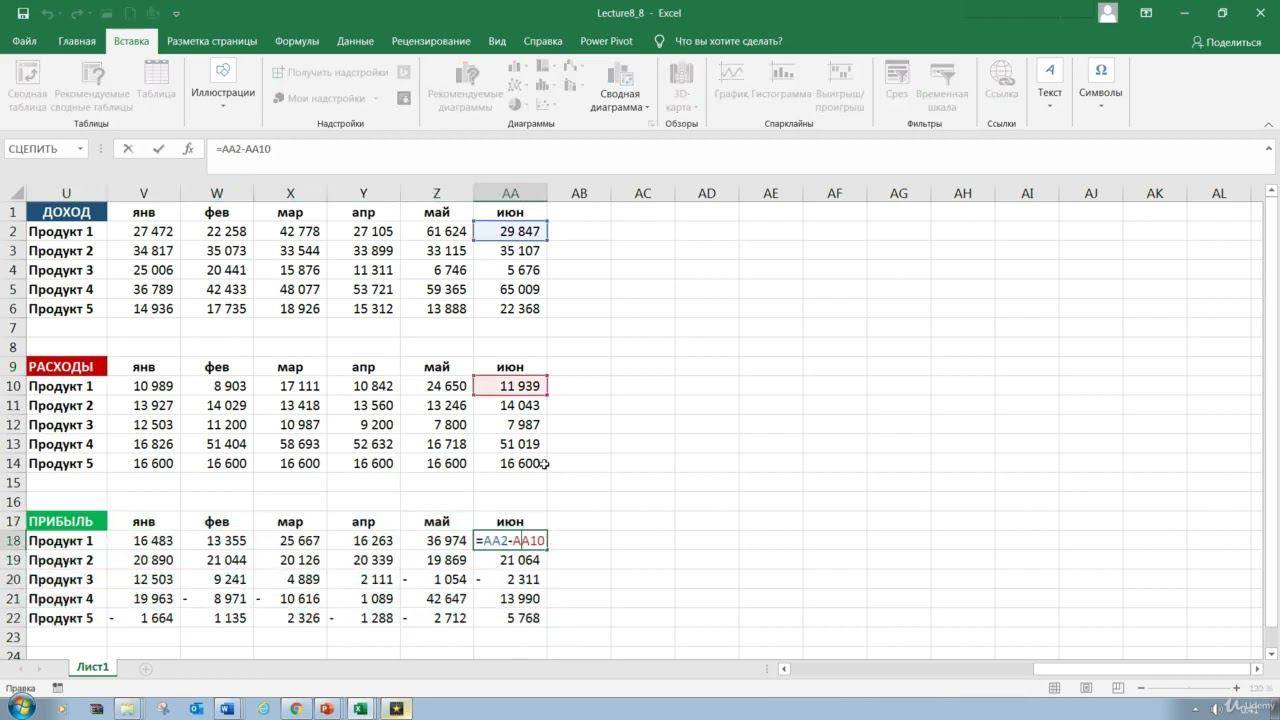
Task: Insert a PivotChart via Сводная диаграмма icon
Action: pos(620,74)
